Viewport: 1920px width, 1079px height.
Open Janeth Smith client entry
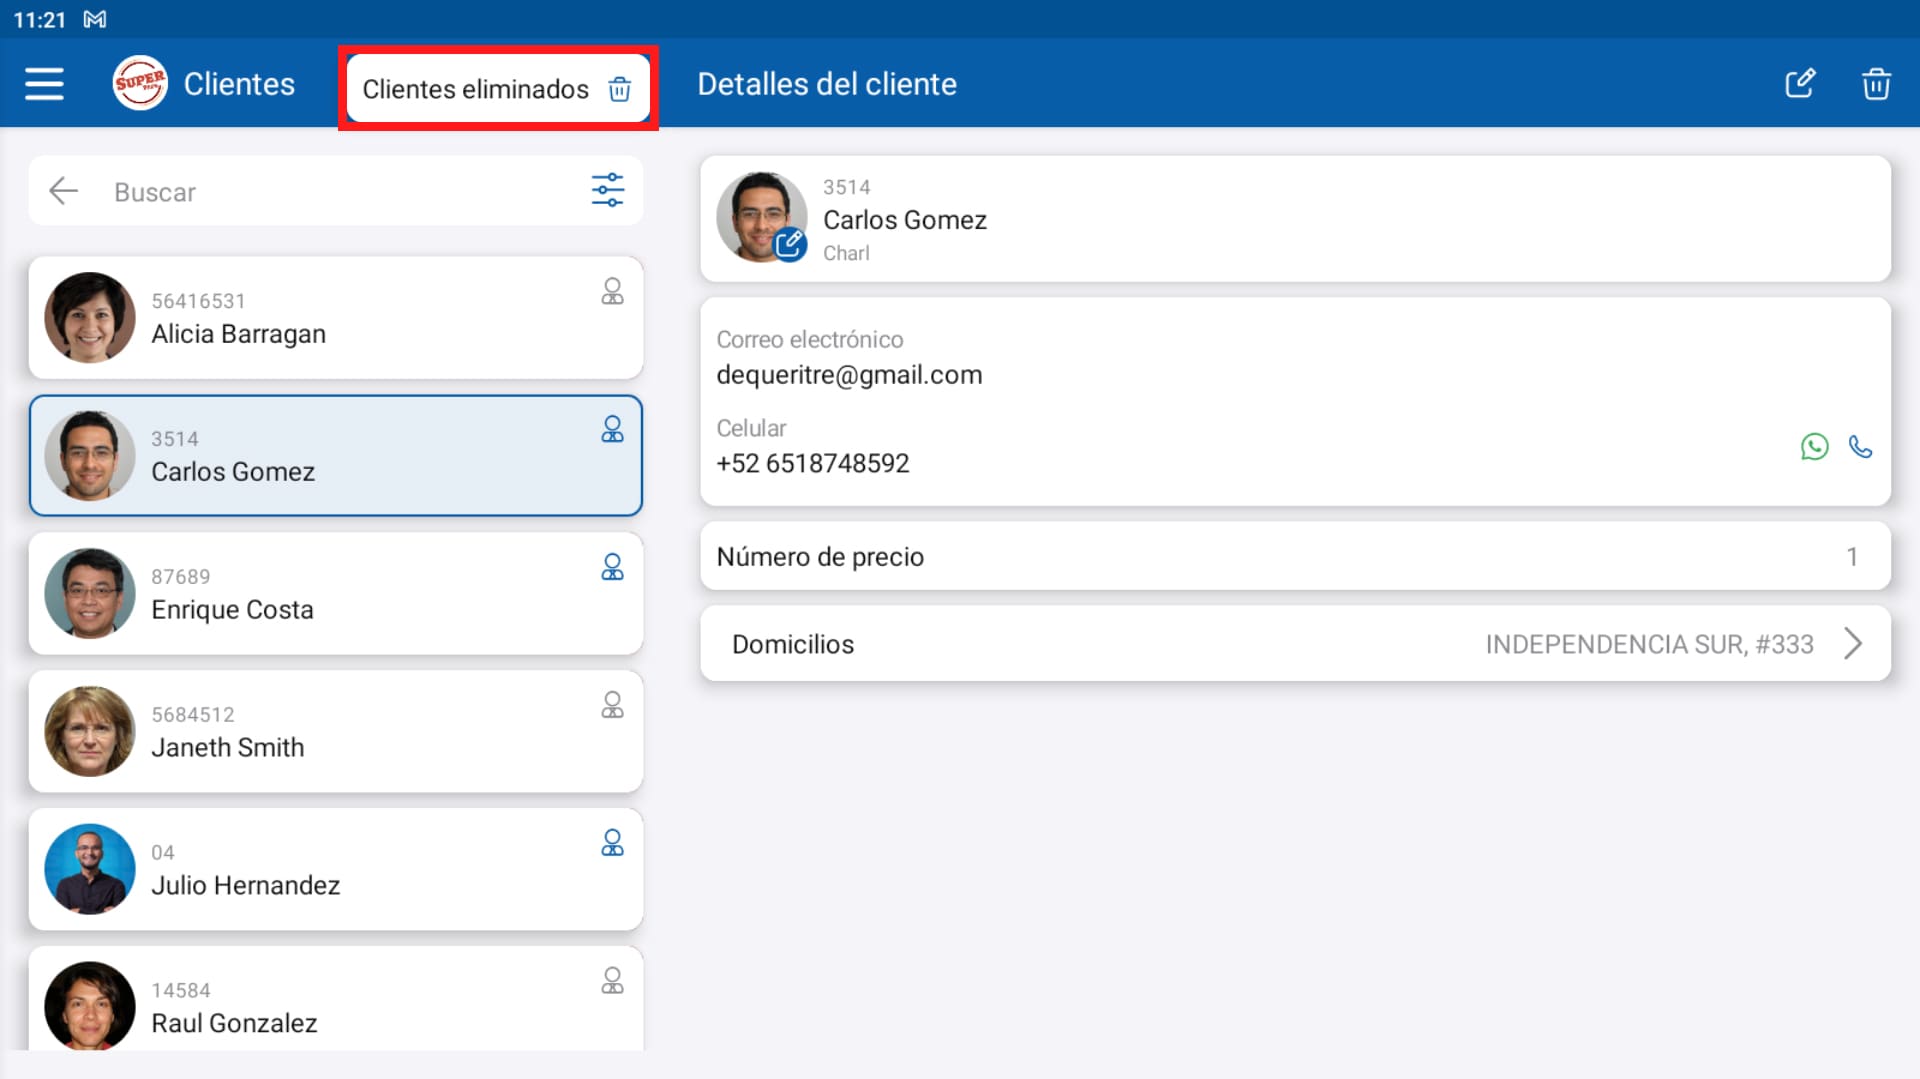pyautogui.click(x=336, y=732)
